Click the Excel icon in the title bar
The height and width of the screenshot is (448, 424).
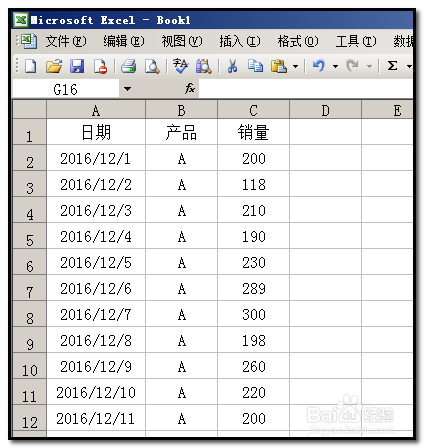click(21, 20)
